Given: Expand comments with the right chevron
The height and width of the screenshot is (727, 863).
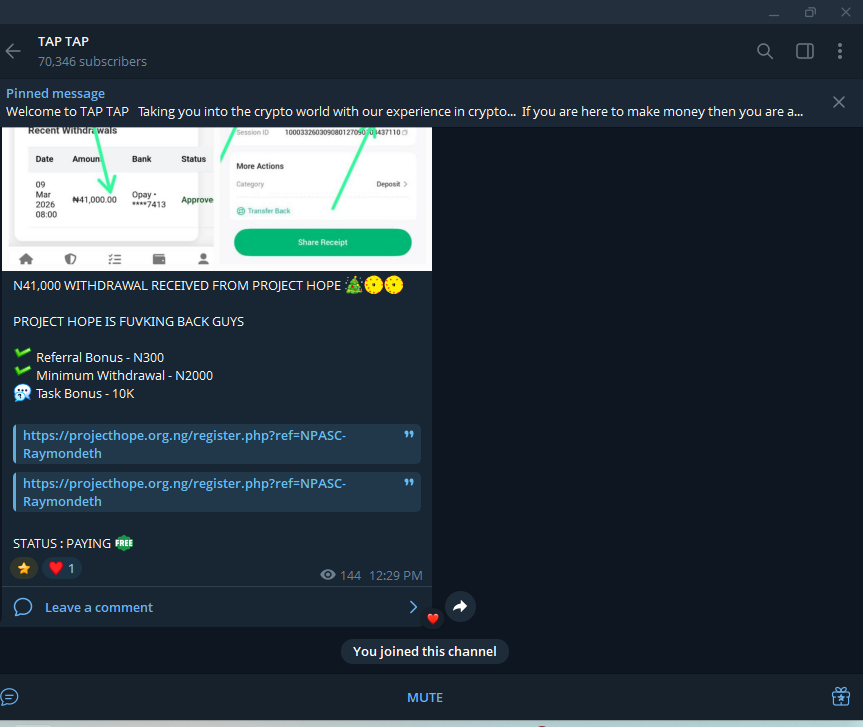Looking at the screenshot, I should [413, 607].
